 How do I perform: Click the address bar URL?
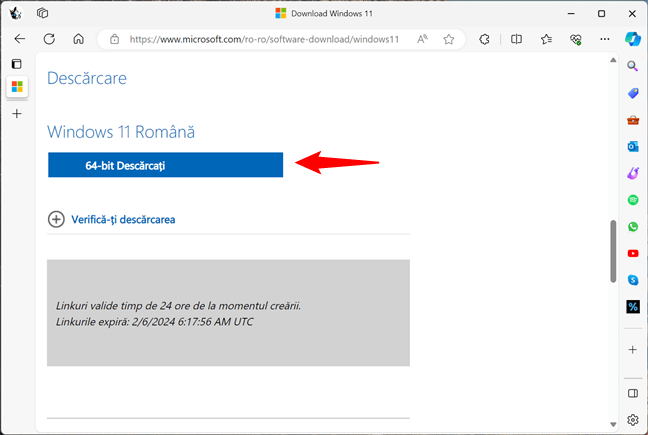click(264, 39)
